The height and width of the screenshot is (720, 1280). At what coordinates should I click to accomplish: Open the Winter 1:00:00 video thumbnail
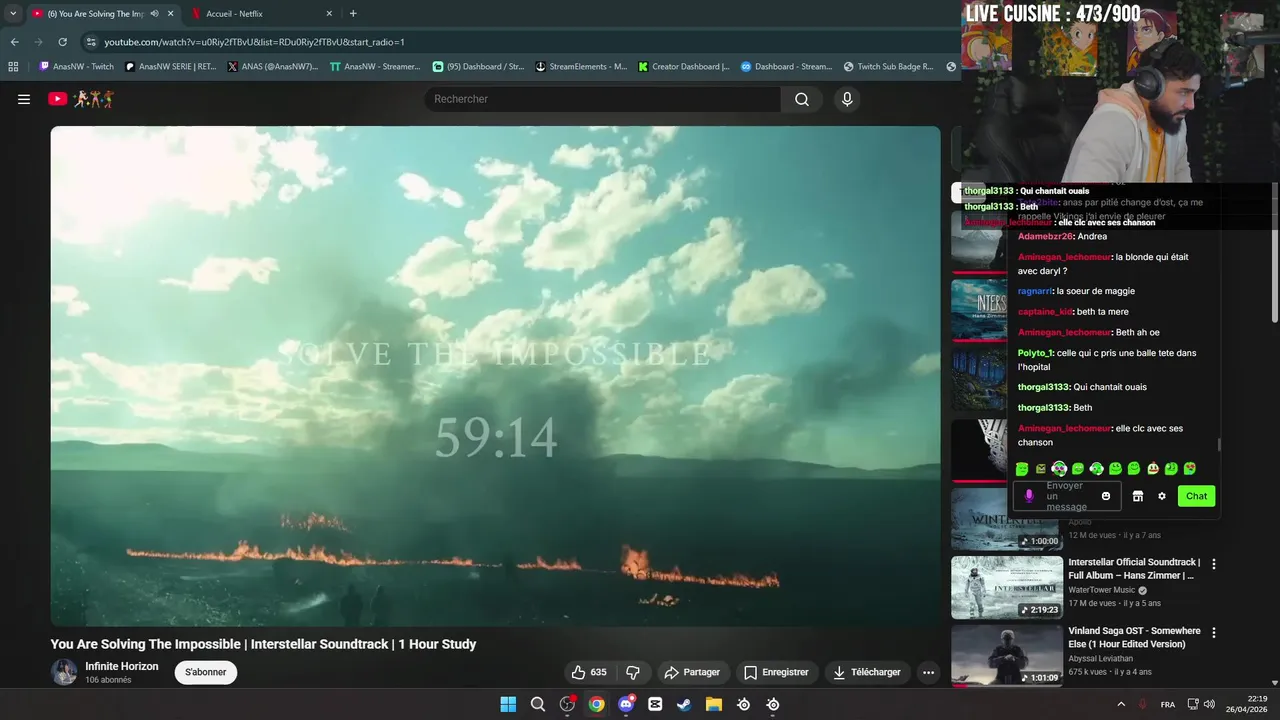[x=1007, y=519]
